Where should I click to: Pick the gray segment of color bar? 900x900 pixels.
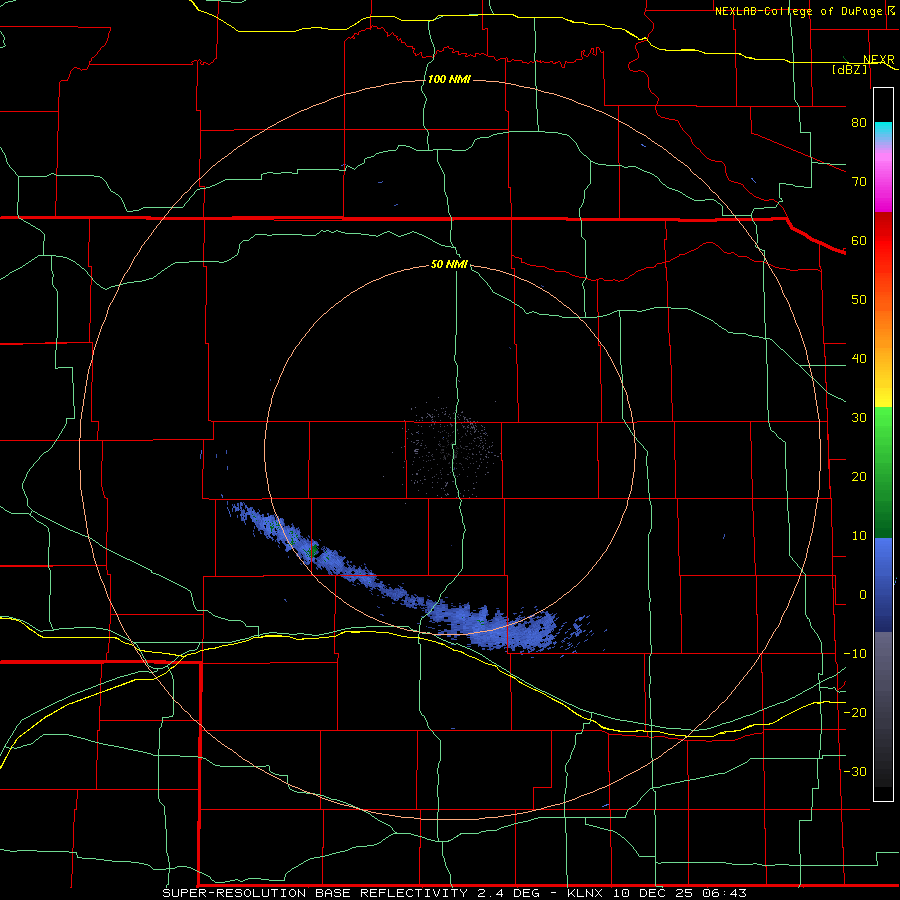coord(883,709)
